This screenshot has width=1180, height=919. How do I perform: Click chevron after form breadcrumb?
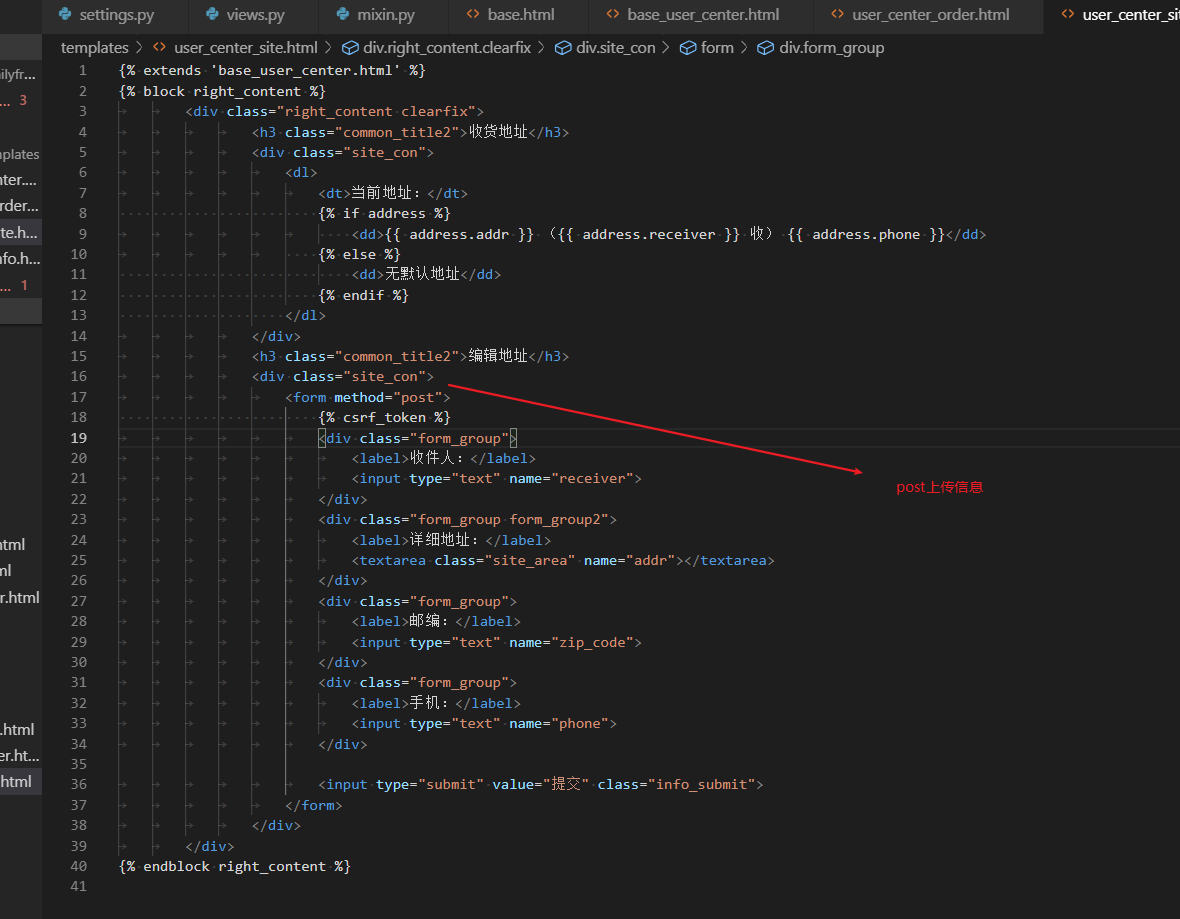point(744,47)
